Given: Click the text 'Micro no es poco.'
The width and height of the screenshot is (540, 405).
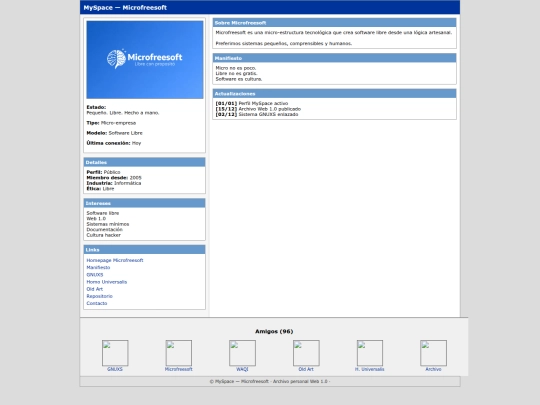Looking at the screenshot, I should click(x=236, y=68).
